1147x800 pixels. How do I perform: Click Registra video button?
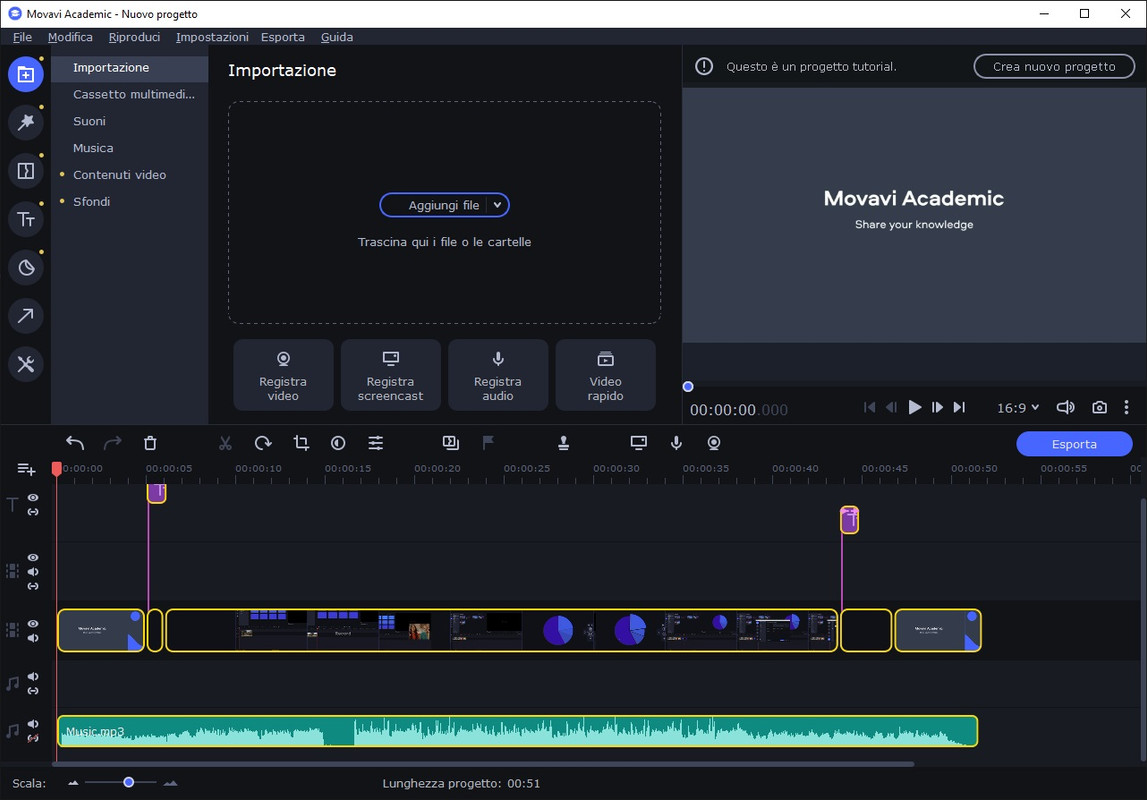pyautogui.click(x=283, y=375)
